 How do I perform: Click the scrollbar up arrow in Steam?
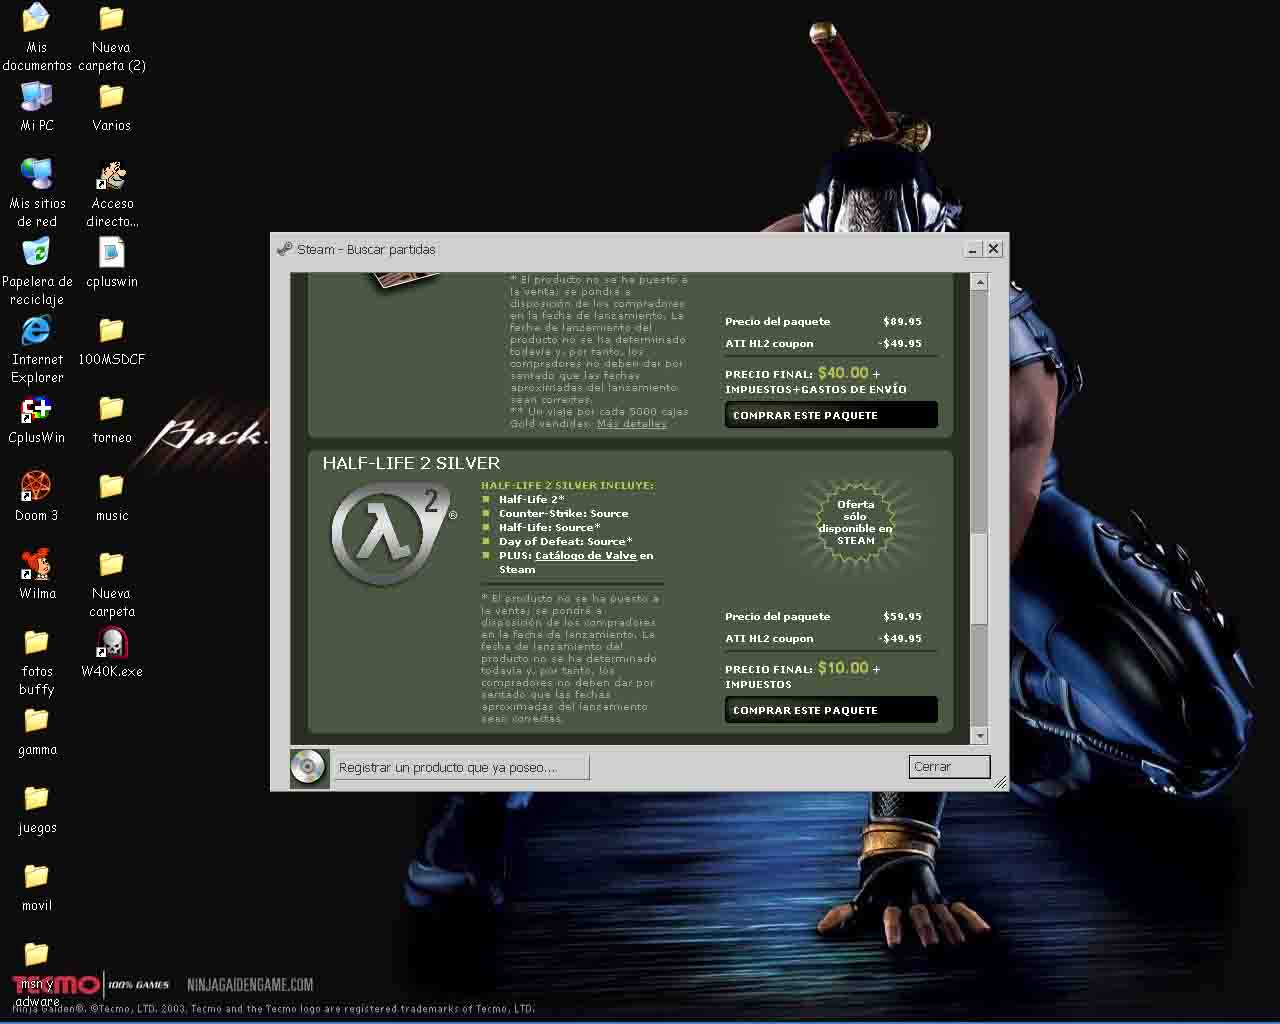tap(980, 282)
